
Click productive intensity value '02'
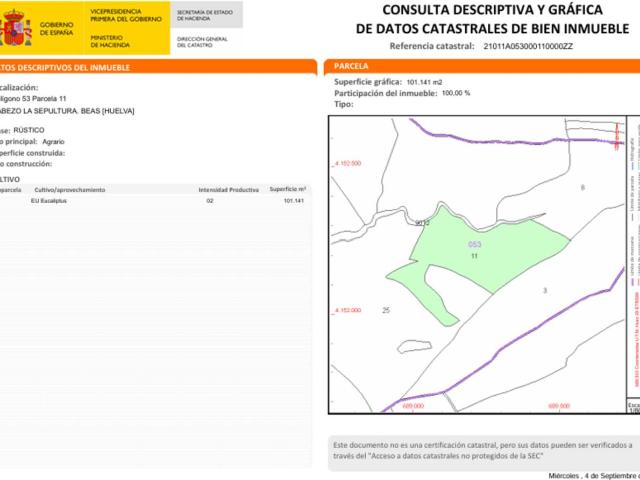(x=210, y=201)
